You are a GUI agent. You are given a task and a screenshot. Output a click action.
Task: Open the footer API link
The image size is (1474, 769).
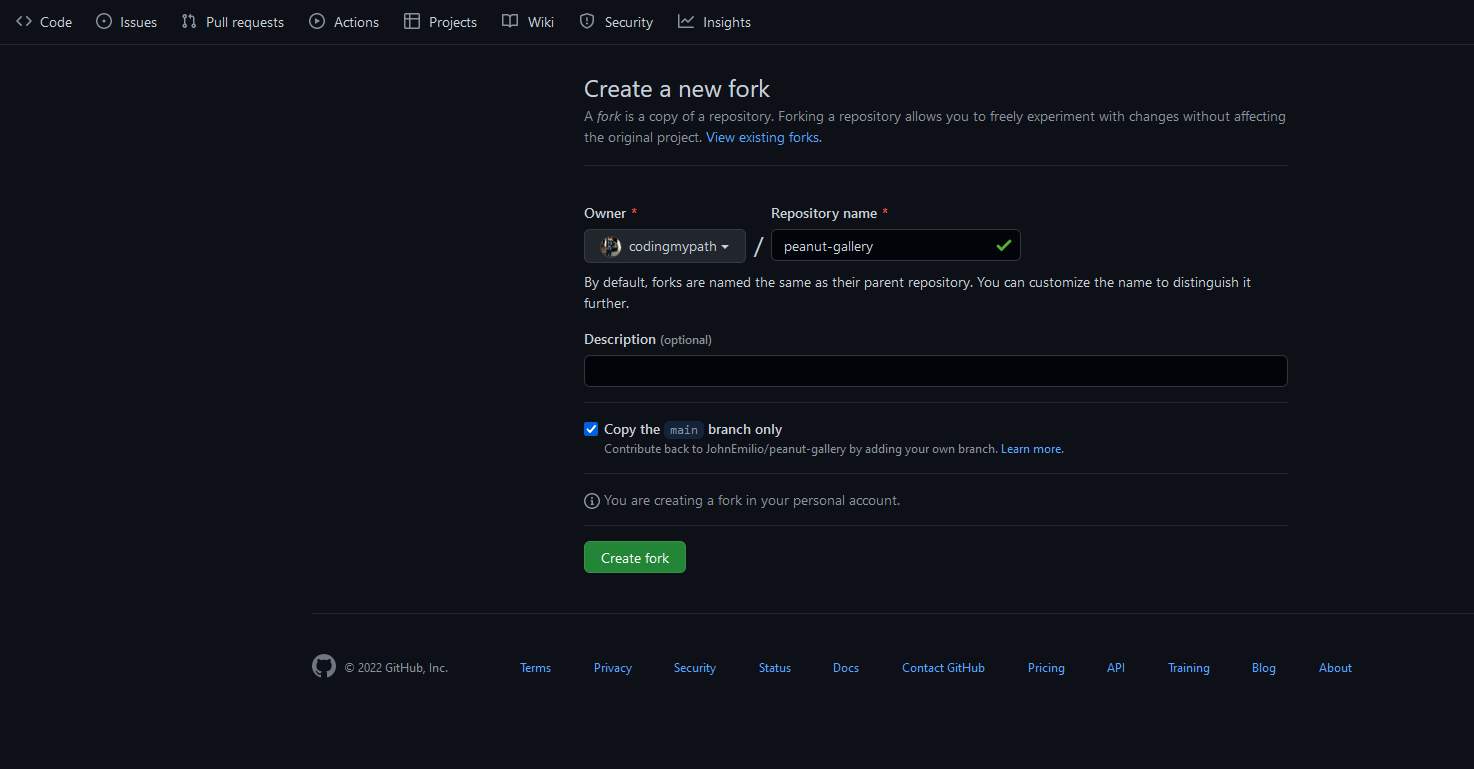1116,668
